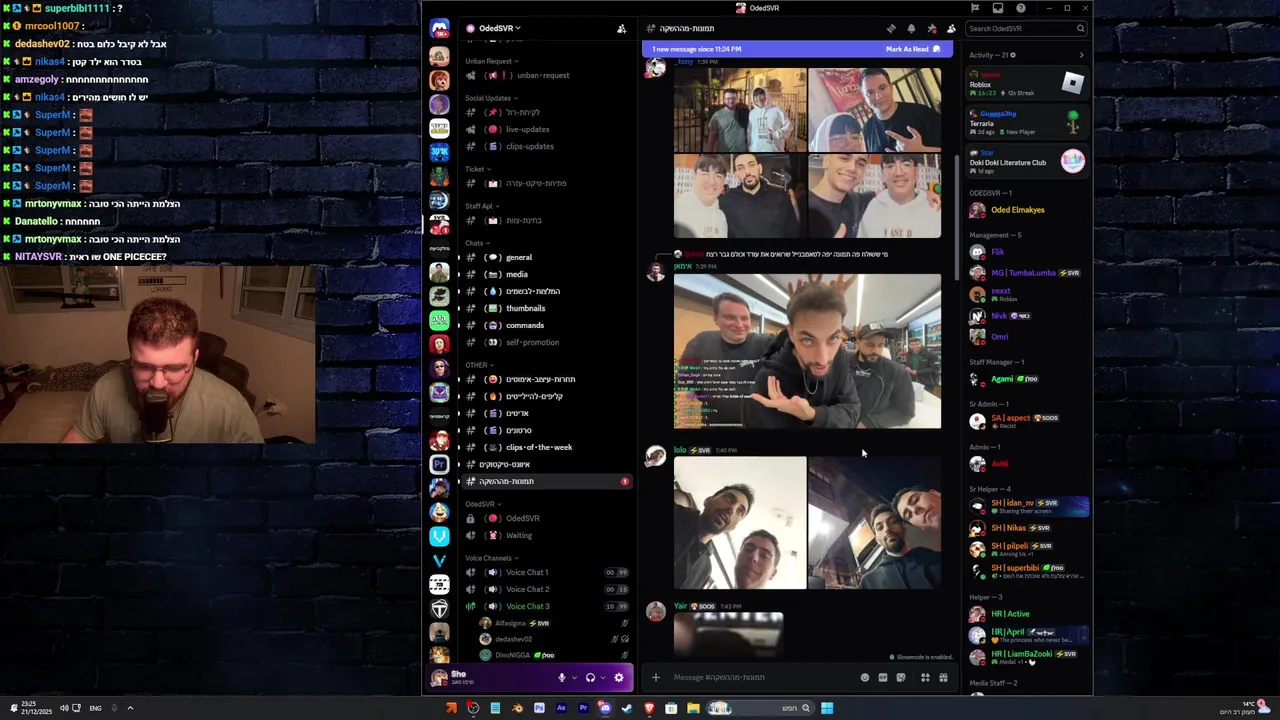Click the plus attach button in message bar
The height and width of the screenshot is (720, 1280).
click(656, 678)
